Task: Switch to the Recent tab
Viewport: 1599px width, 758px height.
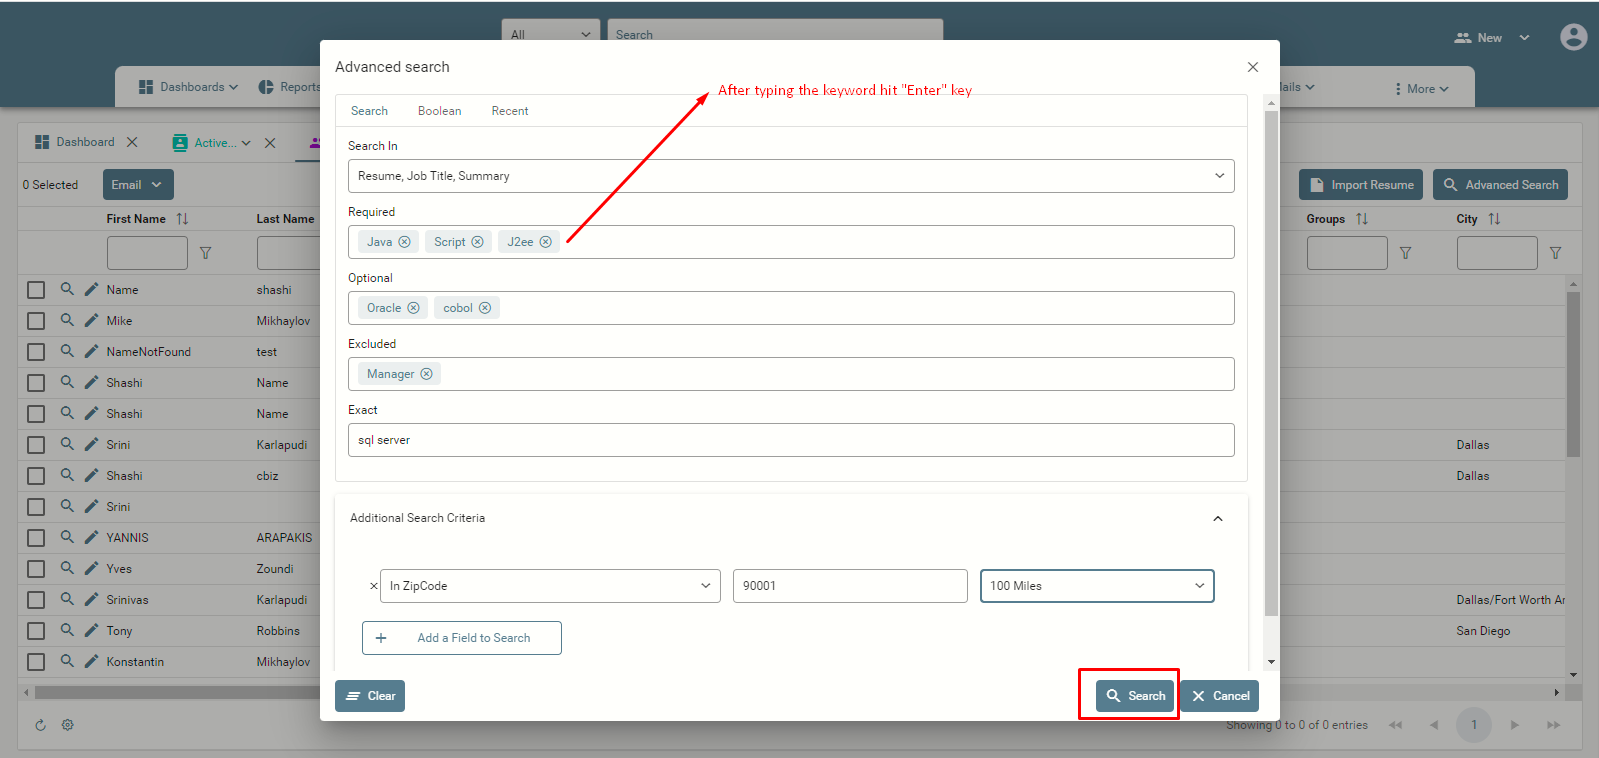Action: (x=509, y=111)
